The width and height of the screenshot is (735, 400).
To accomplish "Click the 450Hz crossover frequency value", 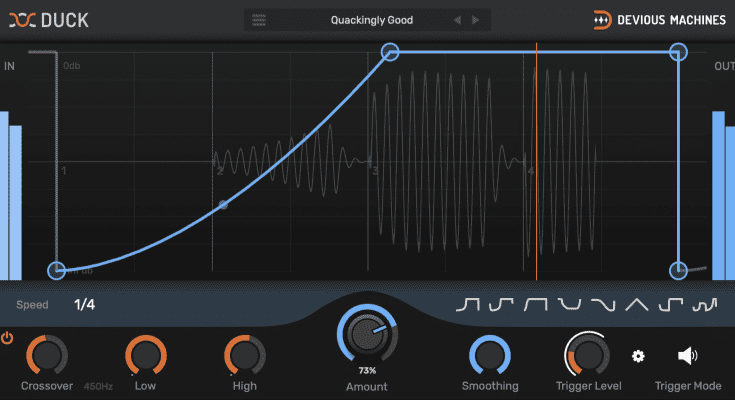I will coord(97,386).
